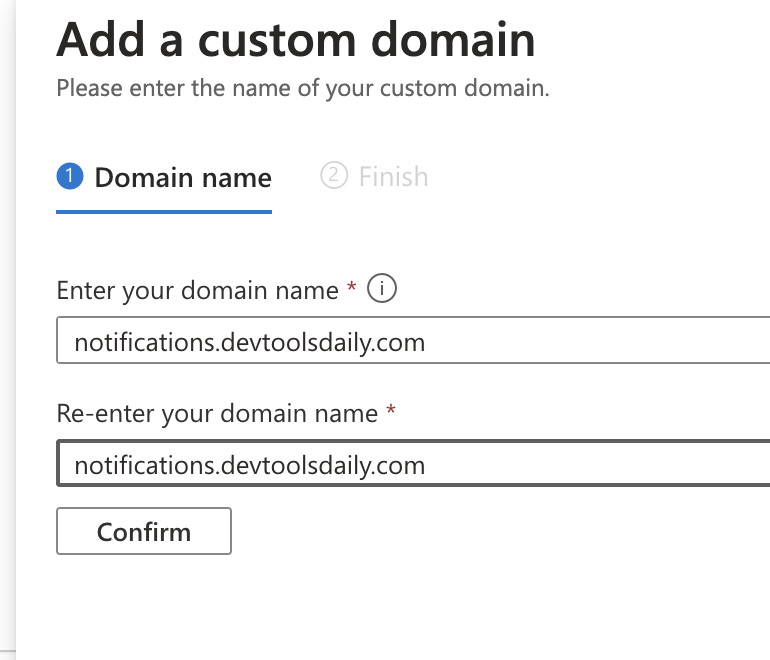
Task: Click the "Re-enter your domain name" label text
Action: tap(216, 413)
